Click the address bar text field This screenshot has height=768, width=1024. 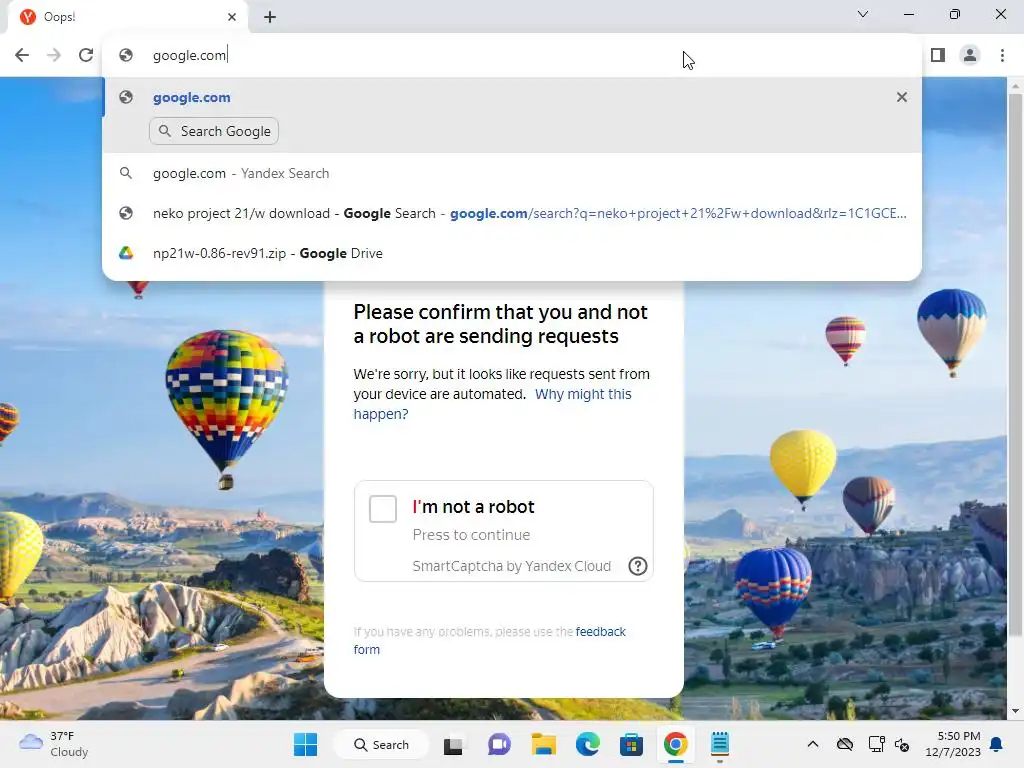point(512,55)
